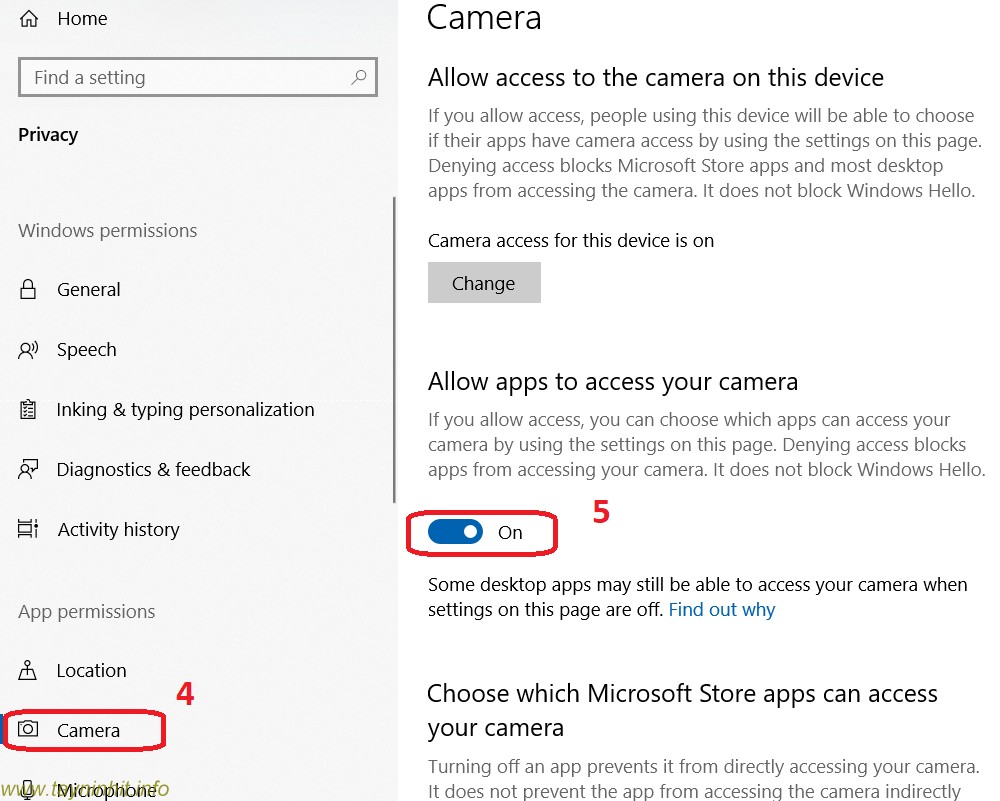Click the Microphone icon in sidebar
Image resolution: width=1000 pixels, height=801 pixels.
tap(28, 790)
